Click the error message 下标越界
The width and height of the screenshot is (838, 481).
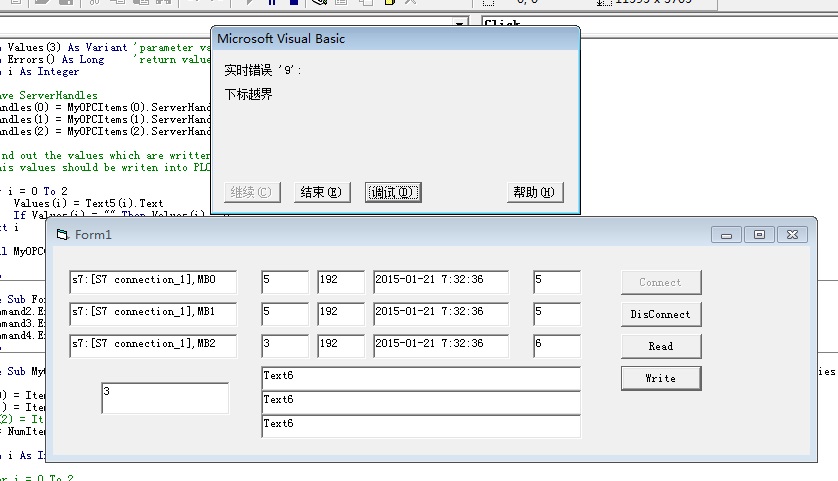tap(249, 95)
